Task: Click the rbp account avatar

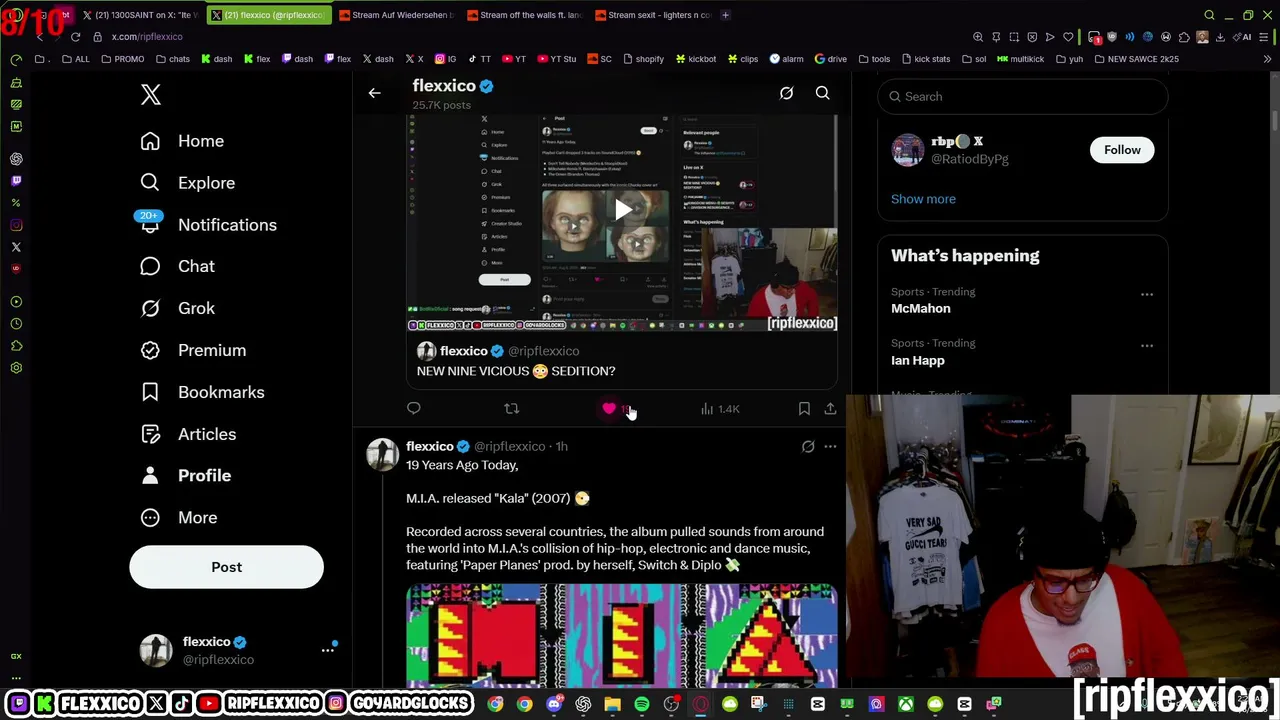Action: (907, 150)
